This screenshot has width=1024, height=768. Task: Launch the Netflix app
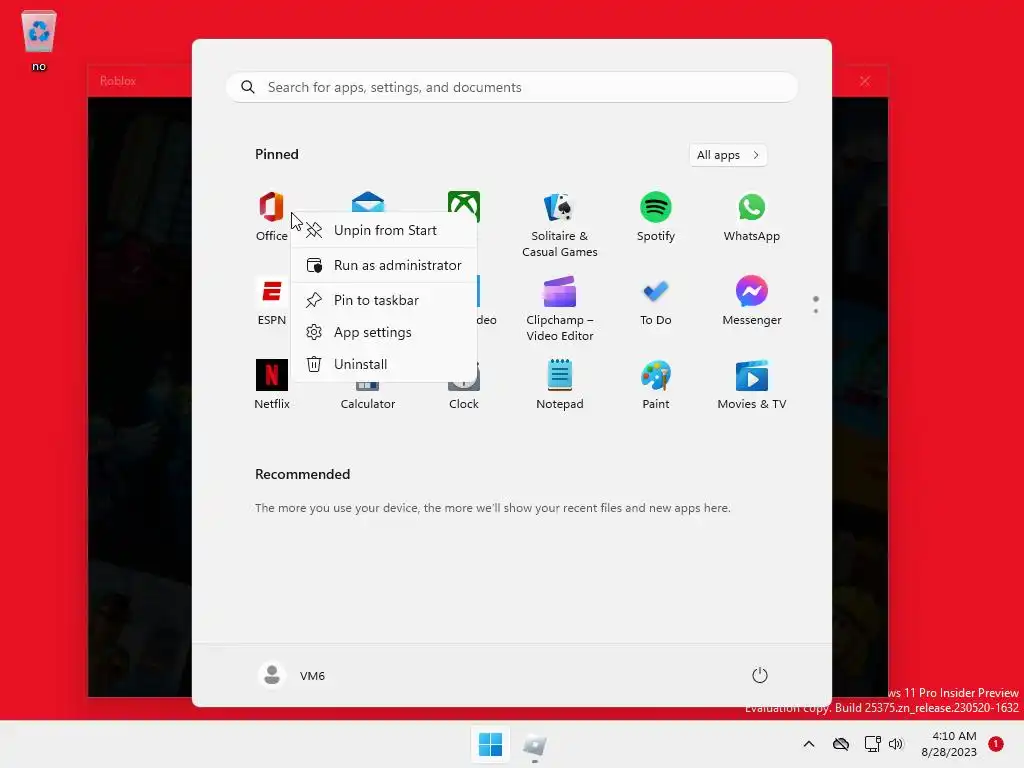pyautogui.click(x=272, y=385)
